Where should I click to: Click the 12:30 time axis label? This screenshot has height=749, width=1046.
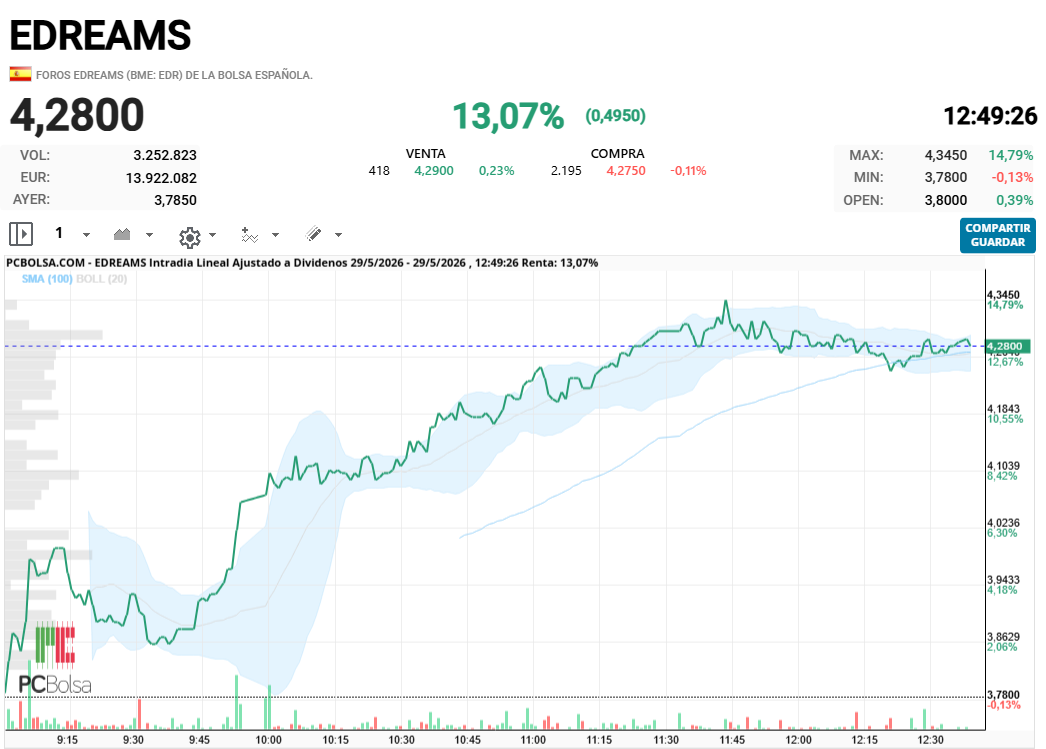[930, 740]
